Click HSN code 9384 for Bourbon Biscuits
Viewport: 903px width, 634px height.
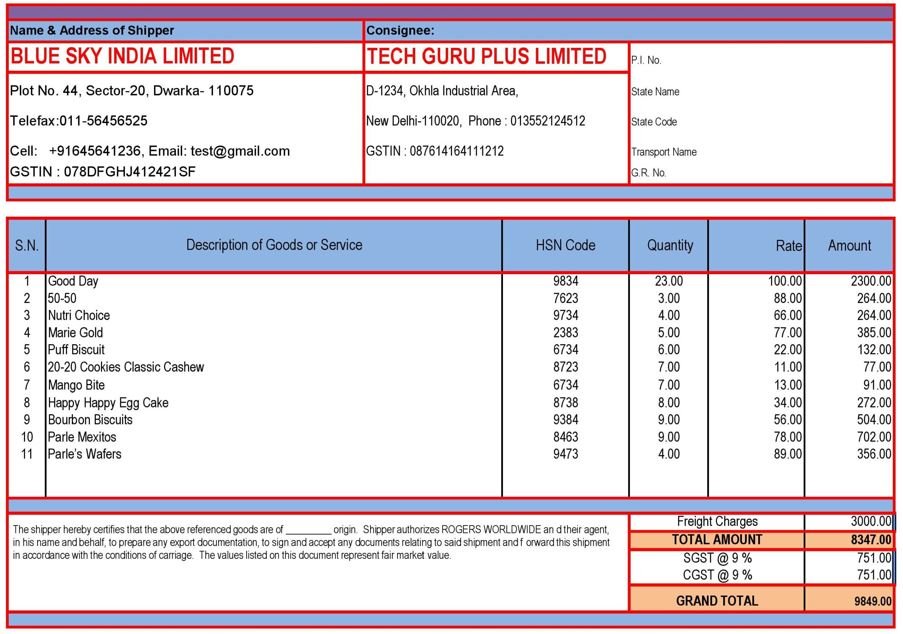pos(566,420)
